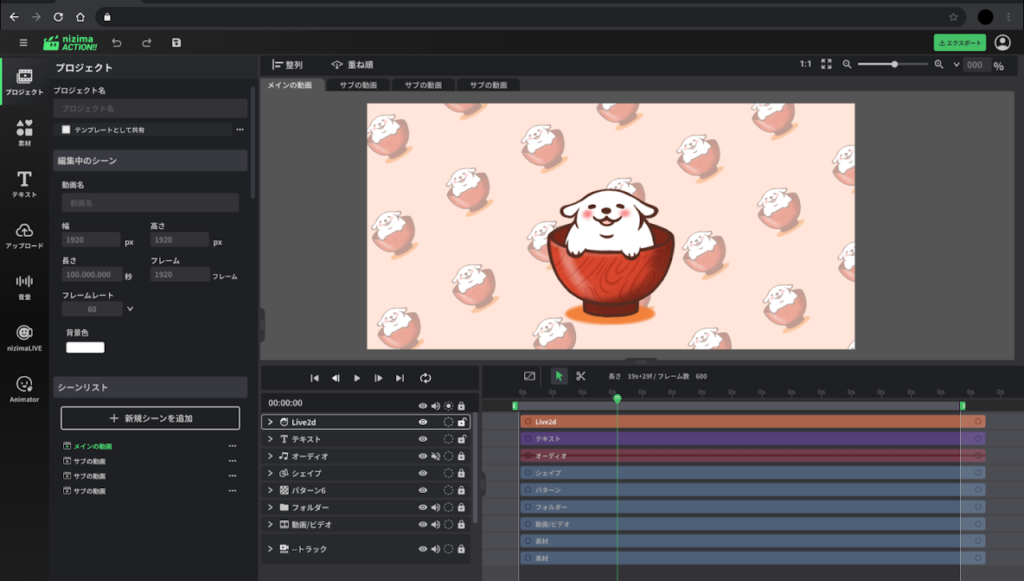Open the アップロード sidebar panel
The width and height of the screenshot is (1024, 581).
24,236
